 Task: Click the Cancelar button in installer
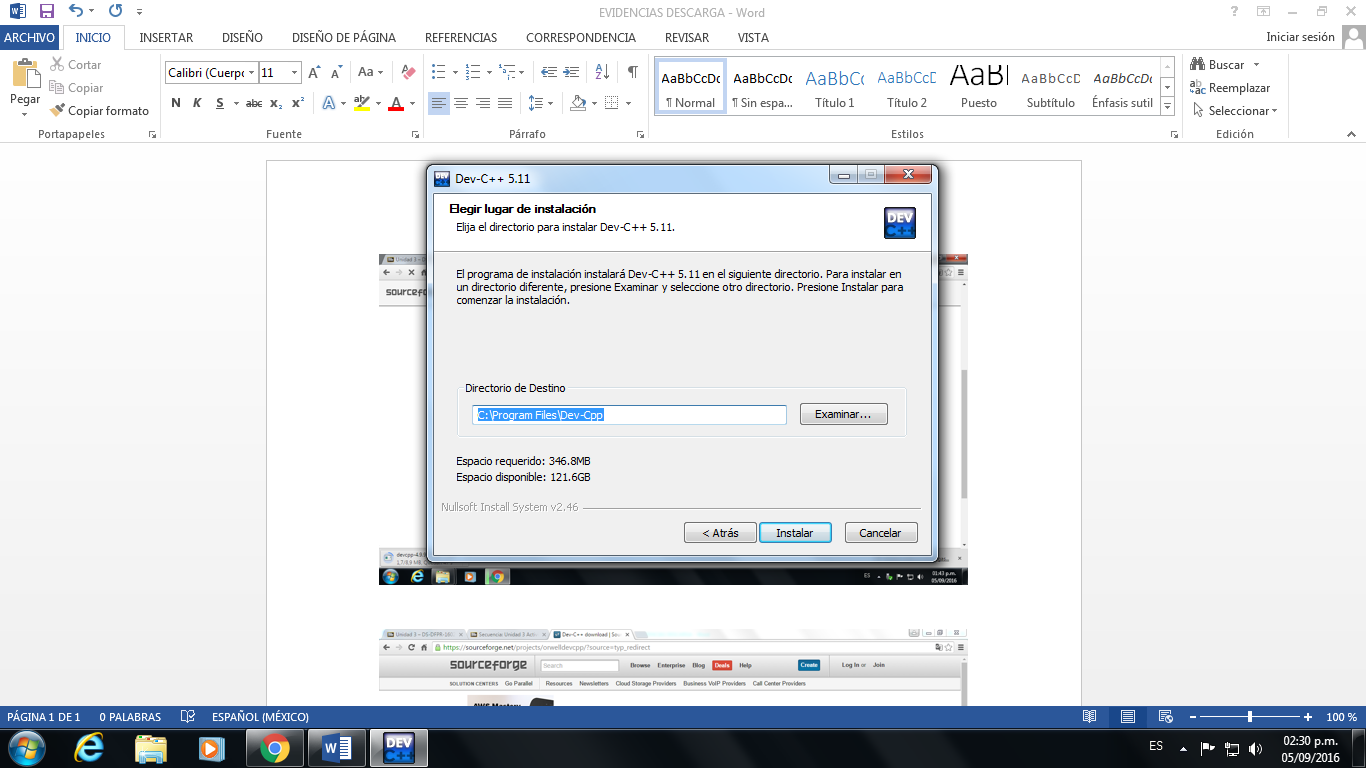(x=880, y=533)
